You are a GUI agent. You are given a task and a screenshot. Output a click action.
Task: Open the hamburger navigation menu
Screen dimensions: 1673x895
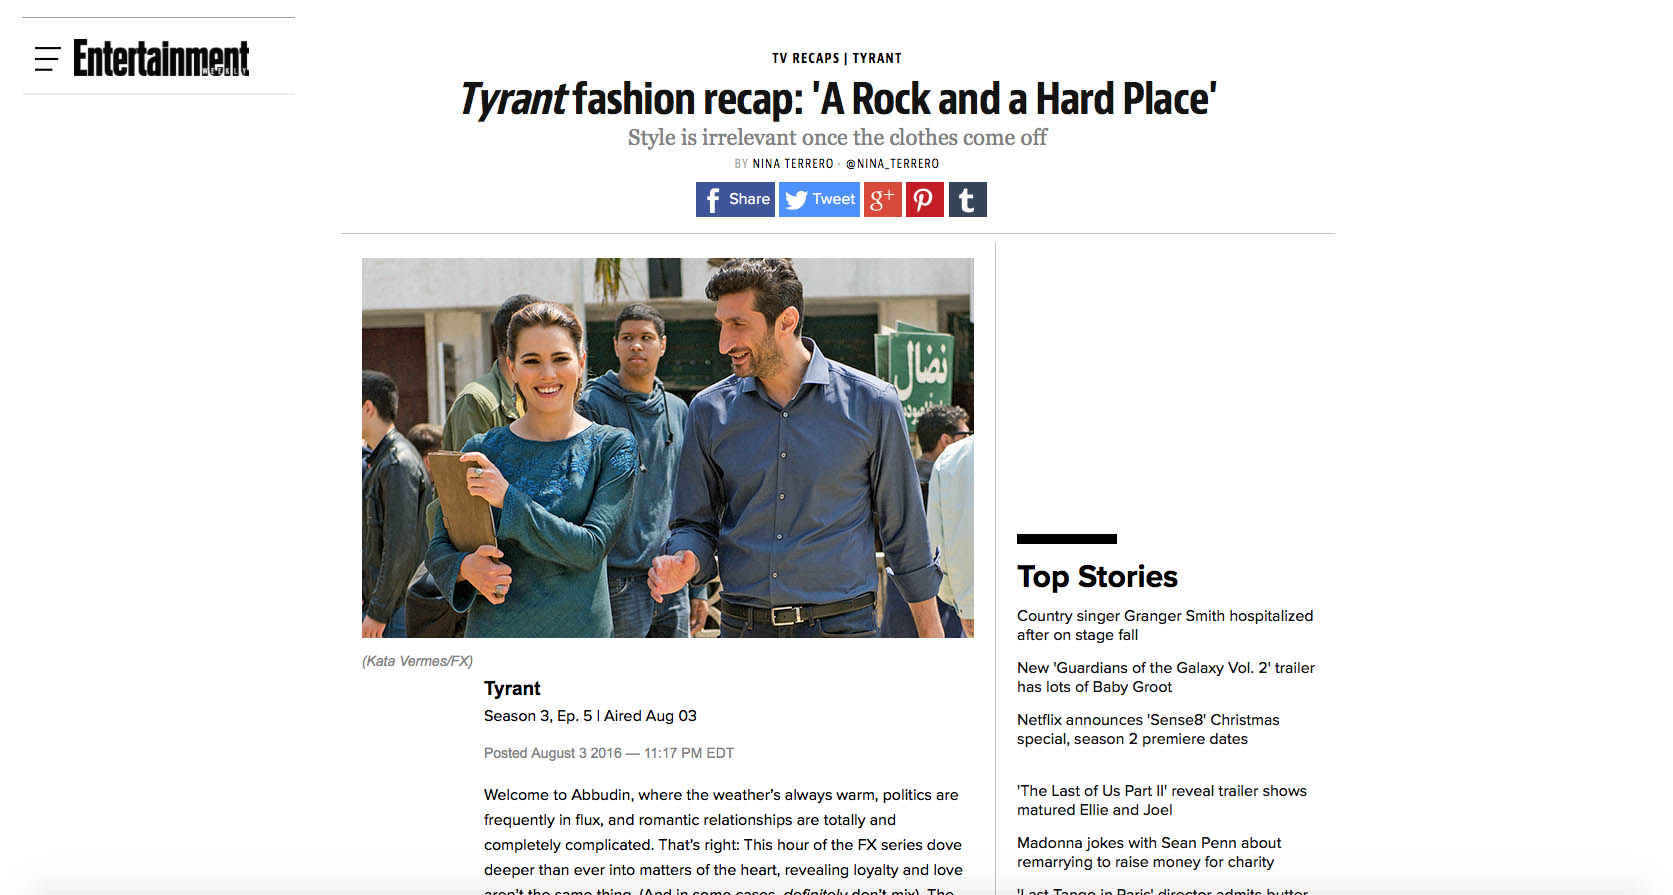coord(47,58)
